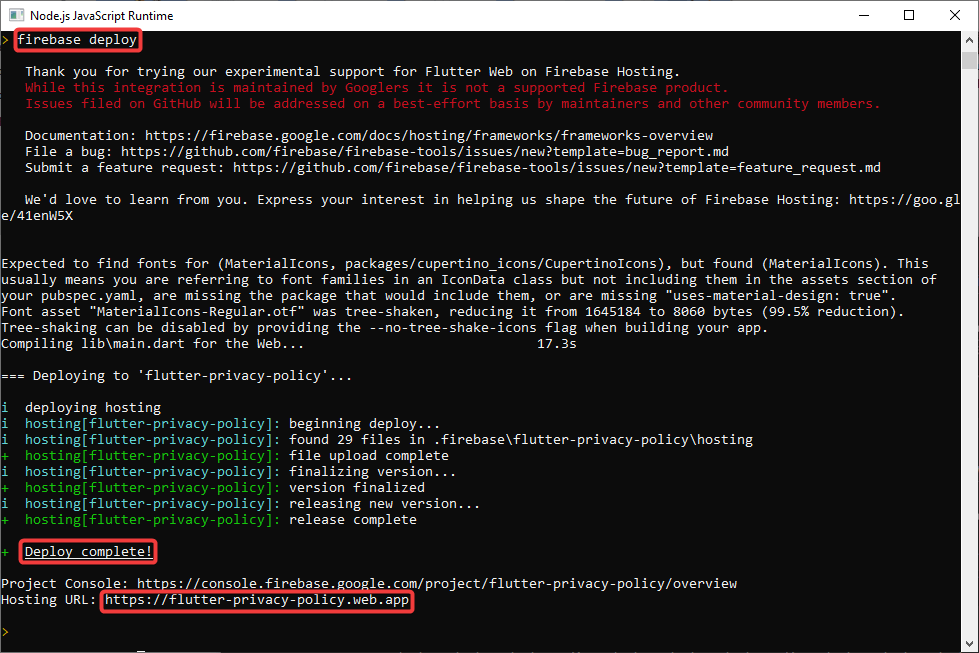Click the Node.js icon in title bar
This screenshot has width=979, height=653.
tap(16, 15)
